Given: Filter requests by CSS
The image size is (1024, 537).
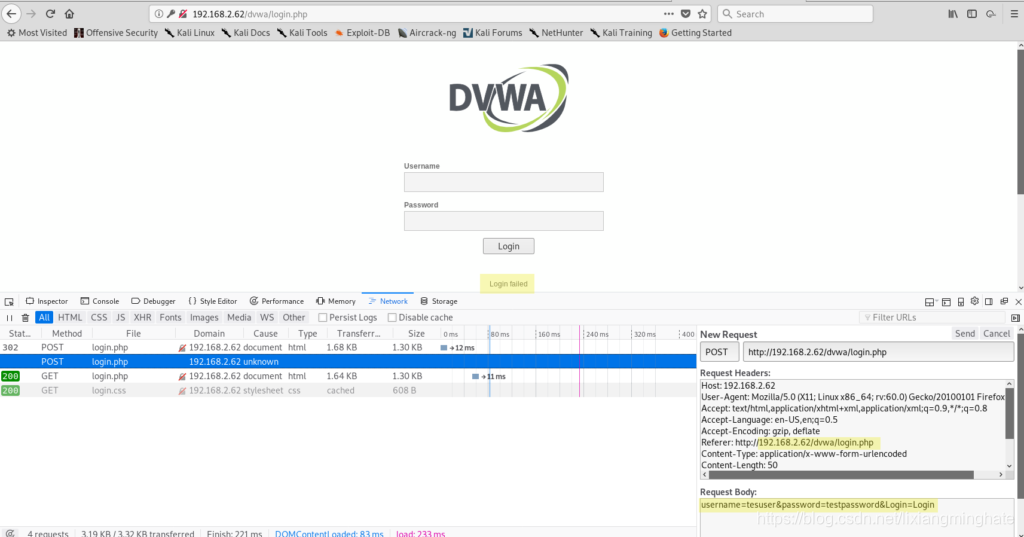Looking at the screenshot, I should point(99,317).
